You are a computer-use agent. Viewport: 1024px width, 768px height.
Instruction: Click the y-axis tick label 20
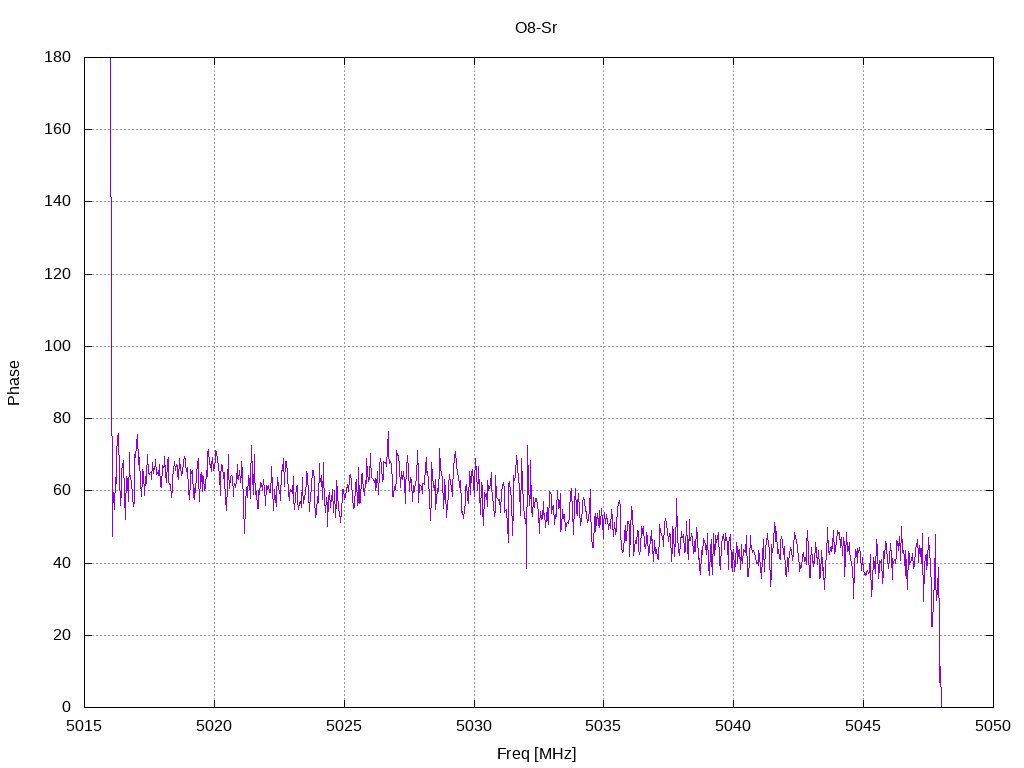point(61,635)
